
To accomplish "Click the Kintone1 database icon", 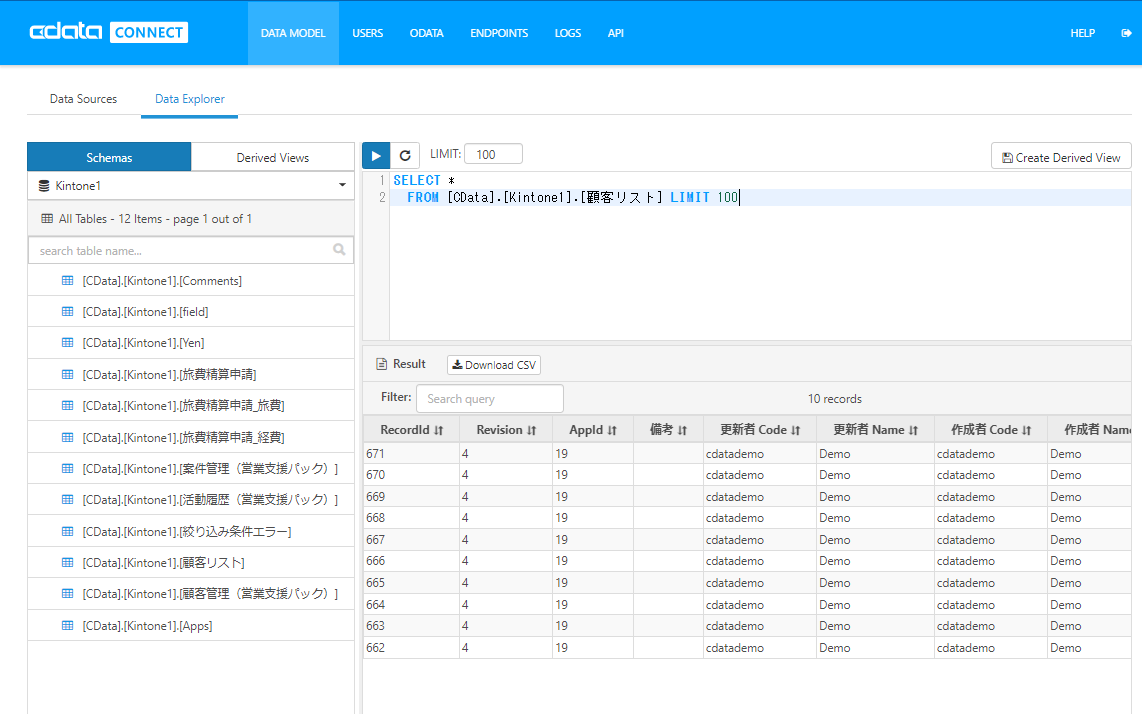I will (44, 186).
